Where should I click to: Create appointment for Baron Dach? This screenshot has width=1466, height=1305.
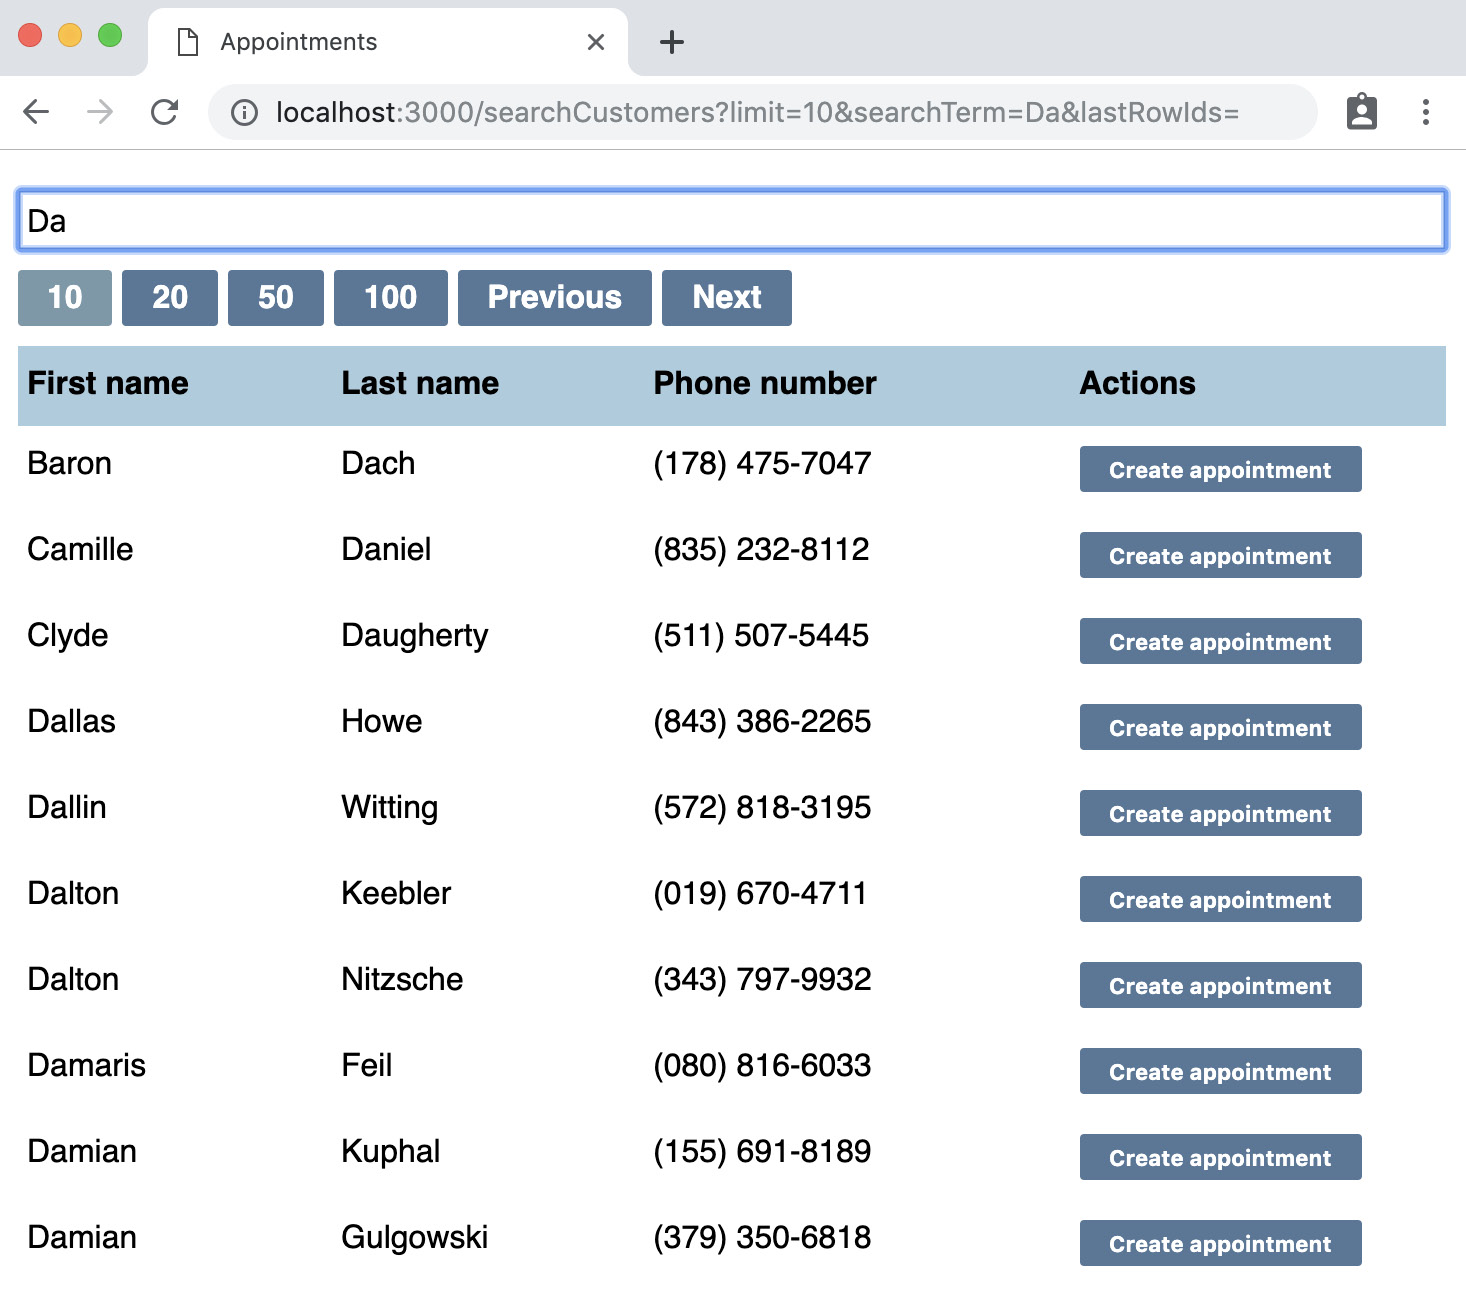pyautogui.click(x=1220, y=469)
